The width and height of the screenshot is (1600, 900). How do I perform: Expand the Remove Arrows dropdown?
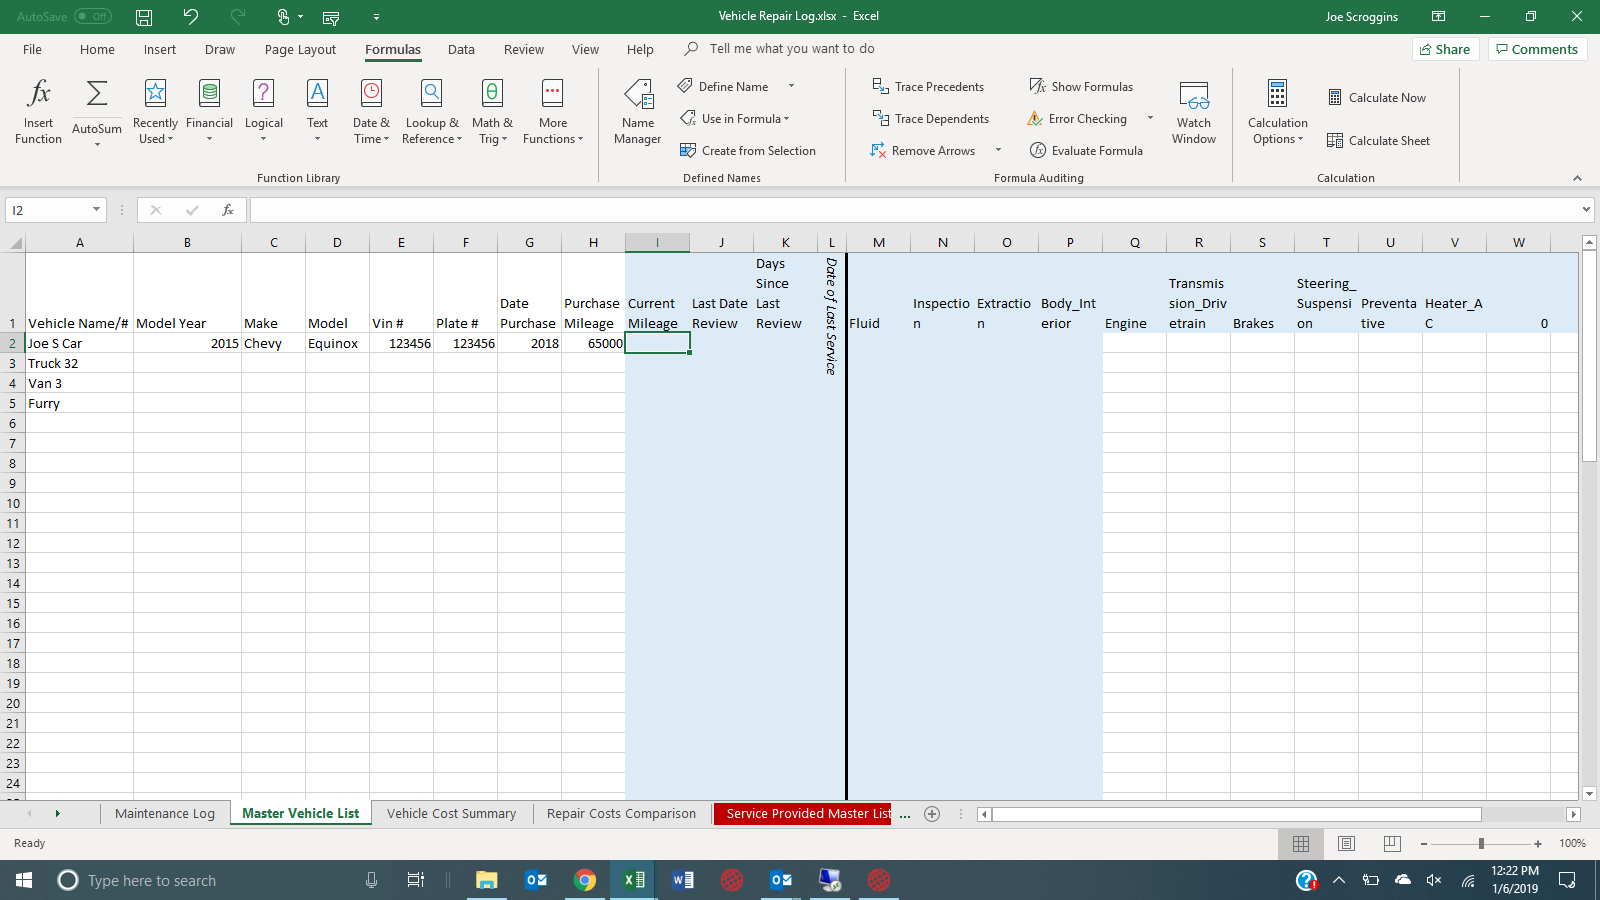[x=997, y=150]
